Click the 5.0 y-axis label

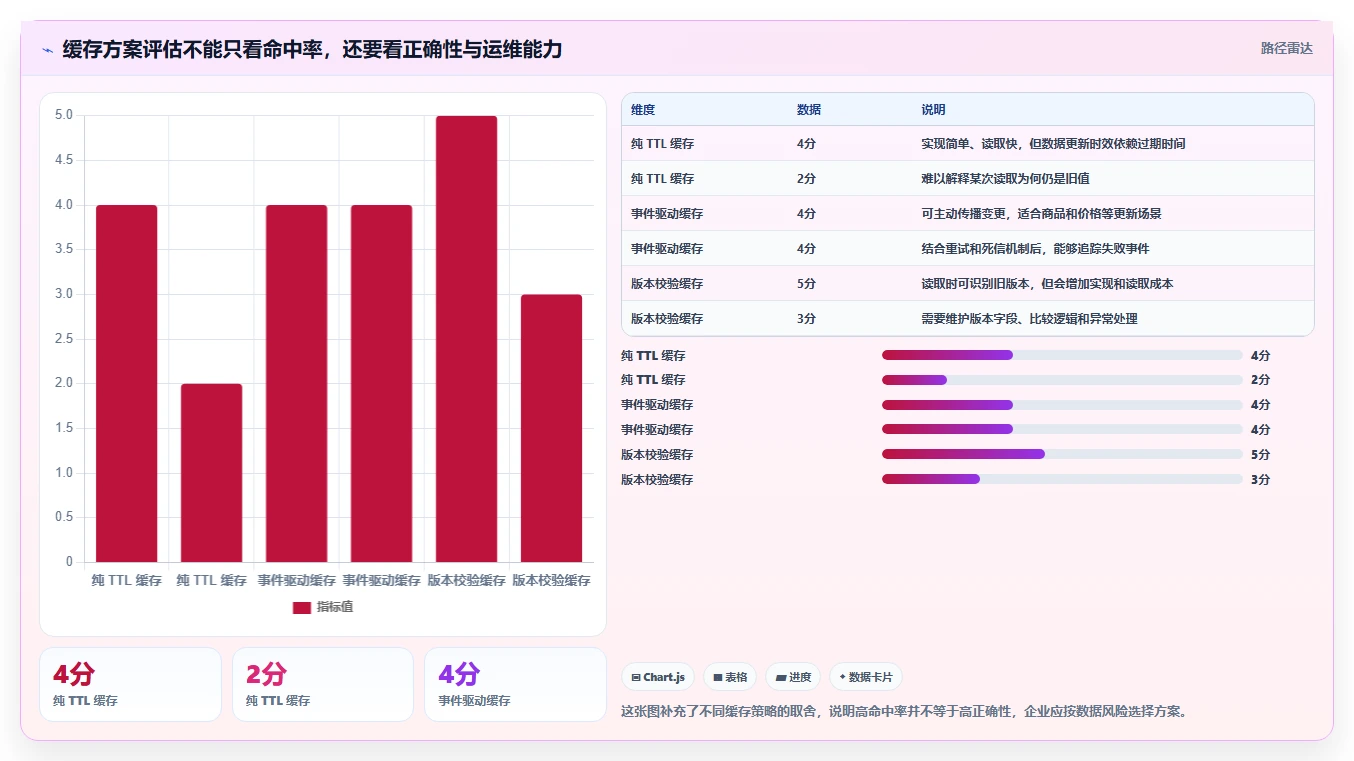tap(64, 116)
